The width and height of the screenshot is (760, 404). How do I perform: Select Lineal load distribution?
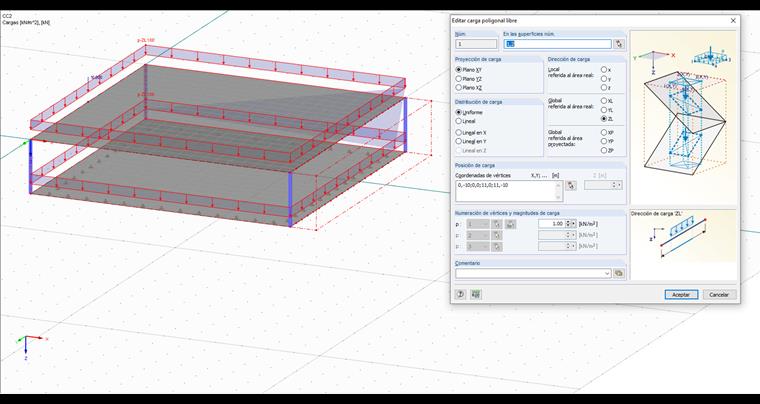pos(459,121)
